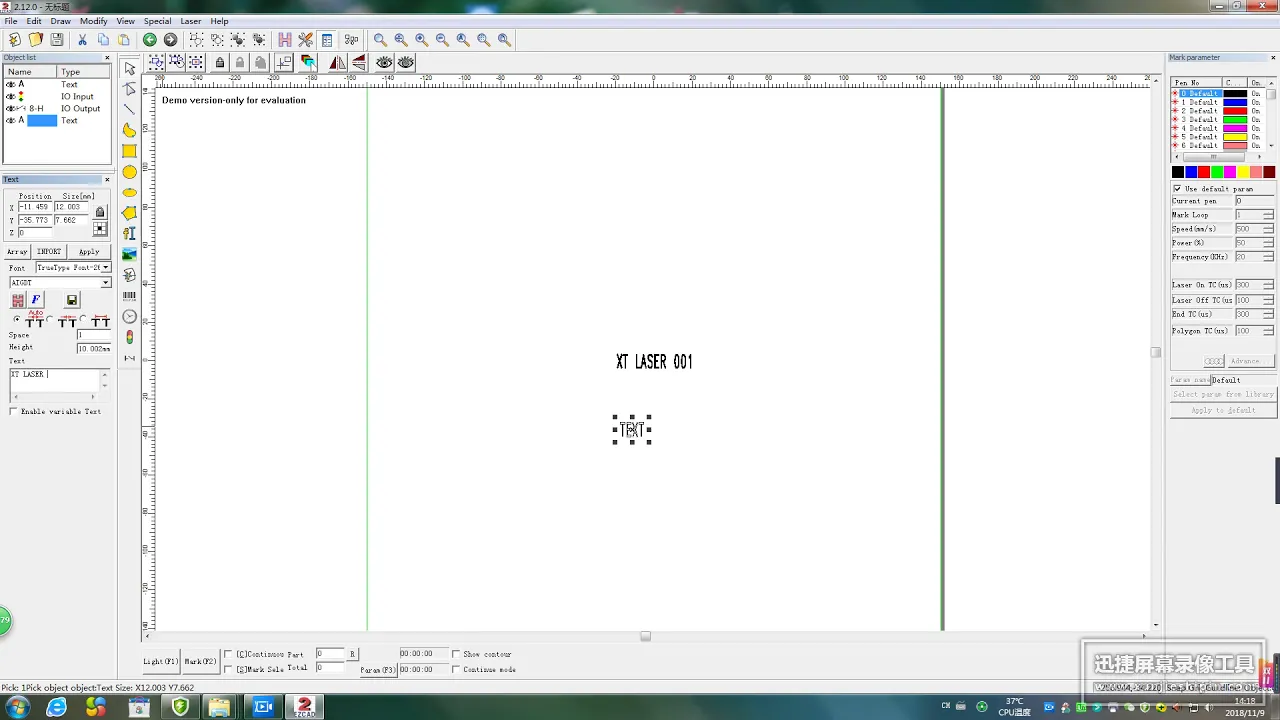Click the Mark(F2) button
The image size is (1280, 720).
[201, 661]
